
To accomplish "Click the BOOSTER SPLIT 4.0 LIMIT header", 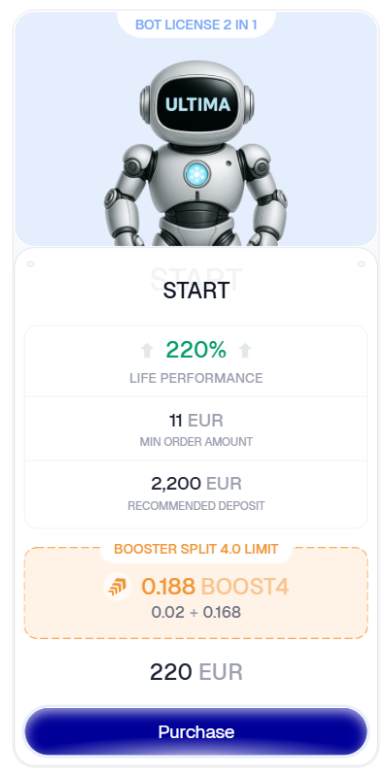I will coord(196,549).
